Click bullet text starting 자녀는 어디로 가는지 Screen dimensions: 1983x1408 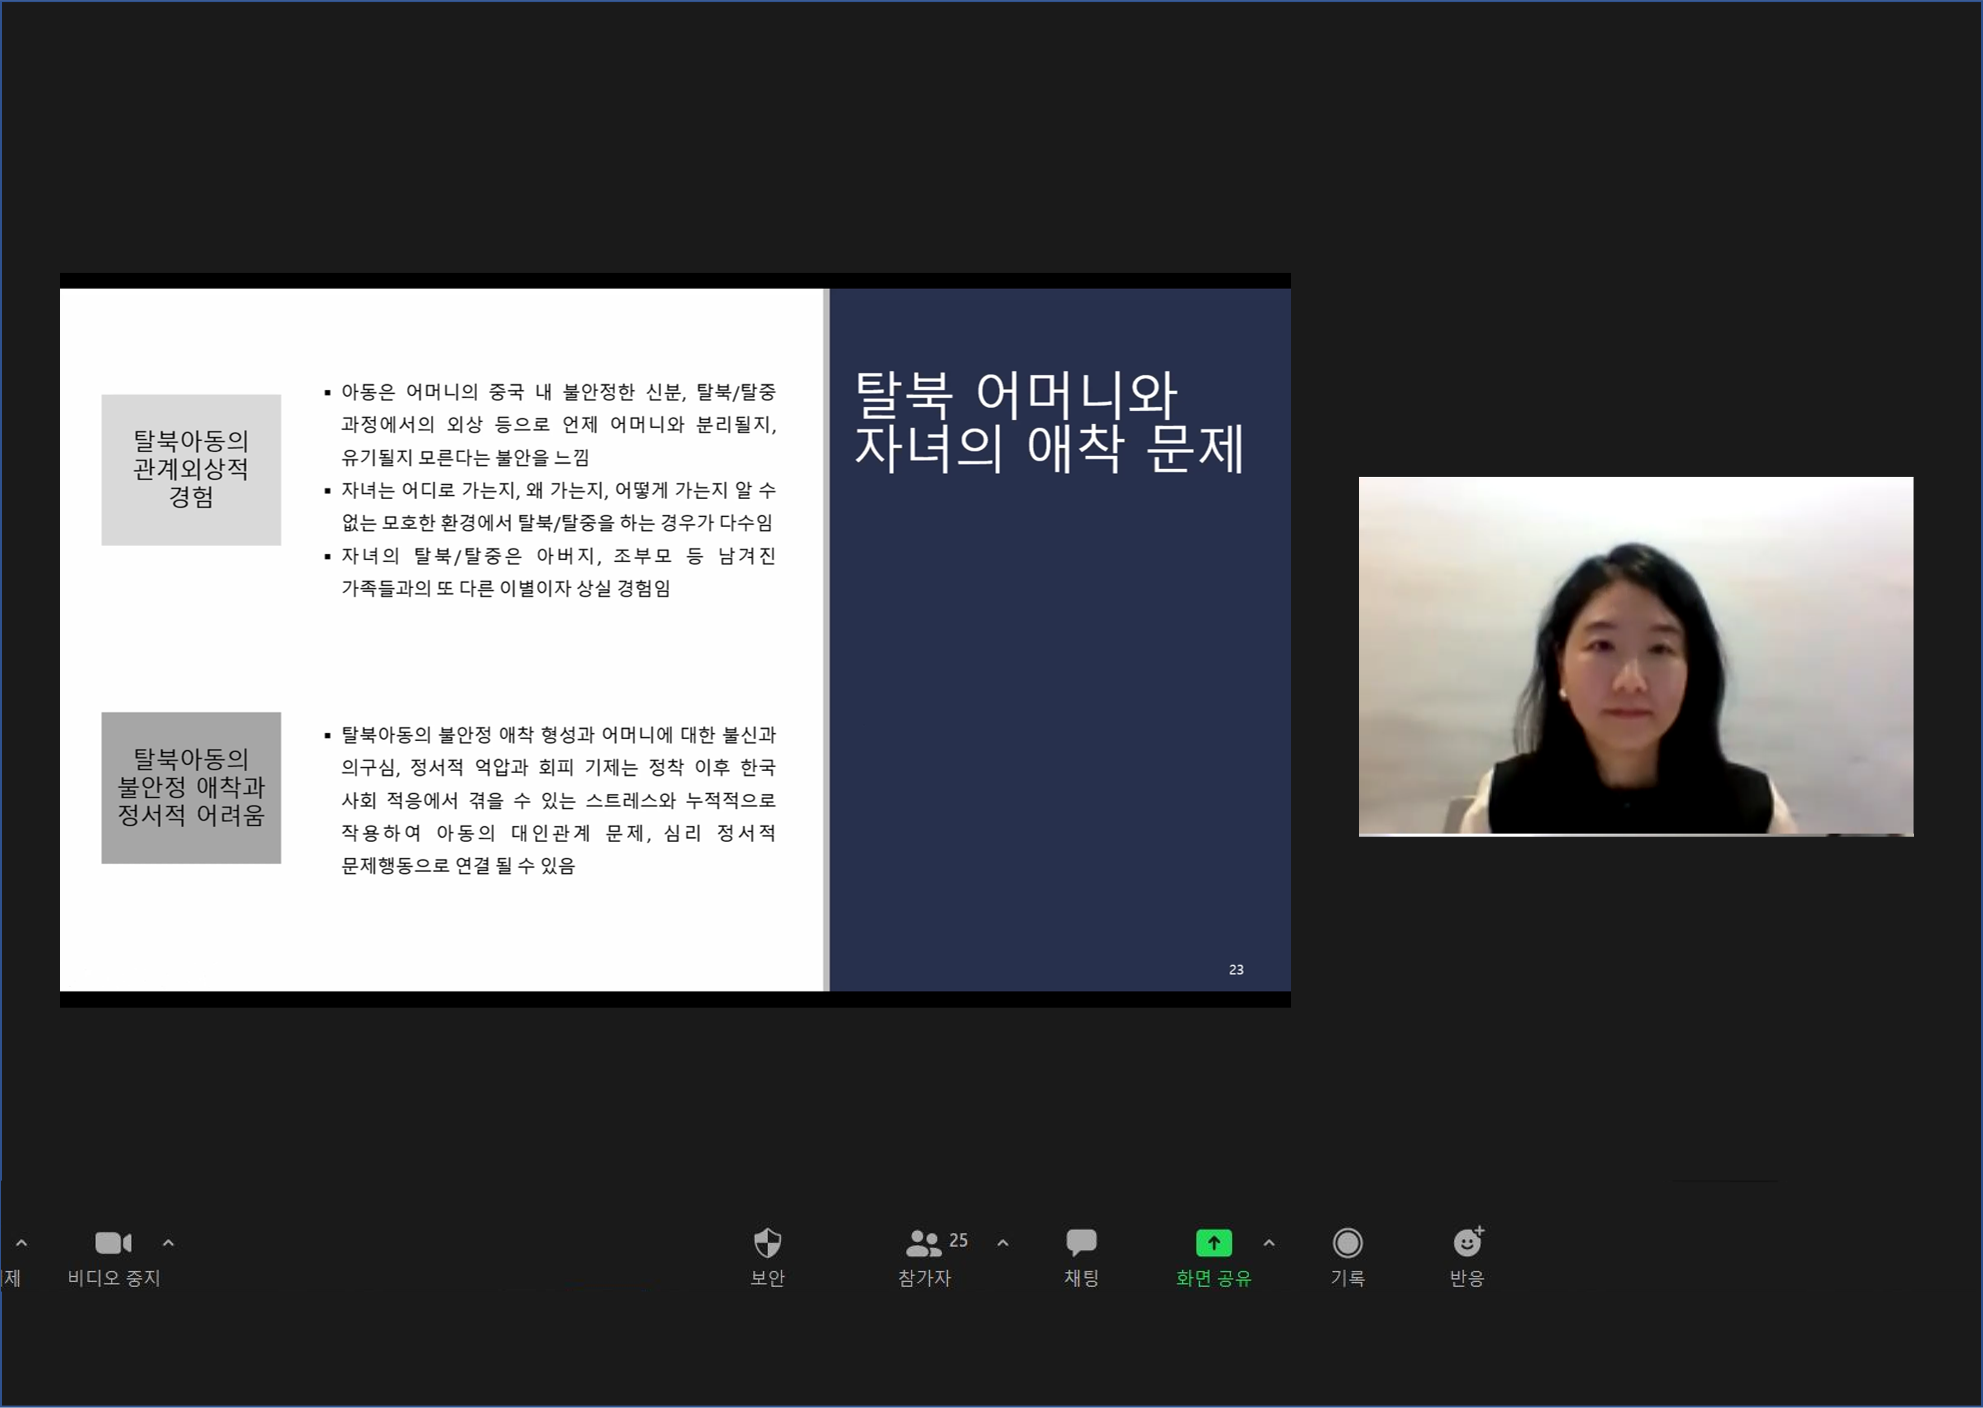pyautogui.click(x=558, y=506)
